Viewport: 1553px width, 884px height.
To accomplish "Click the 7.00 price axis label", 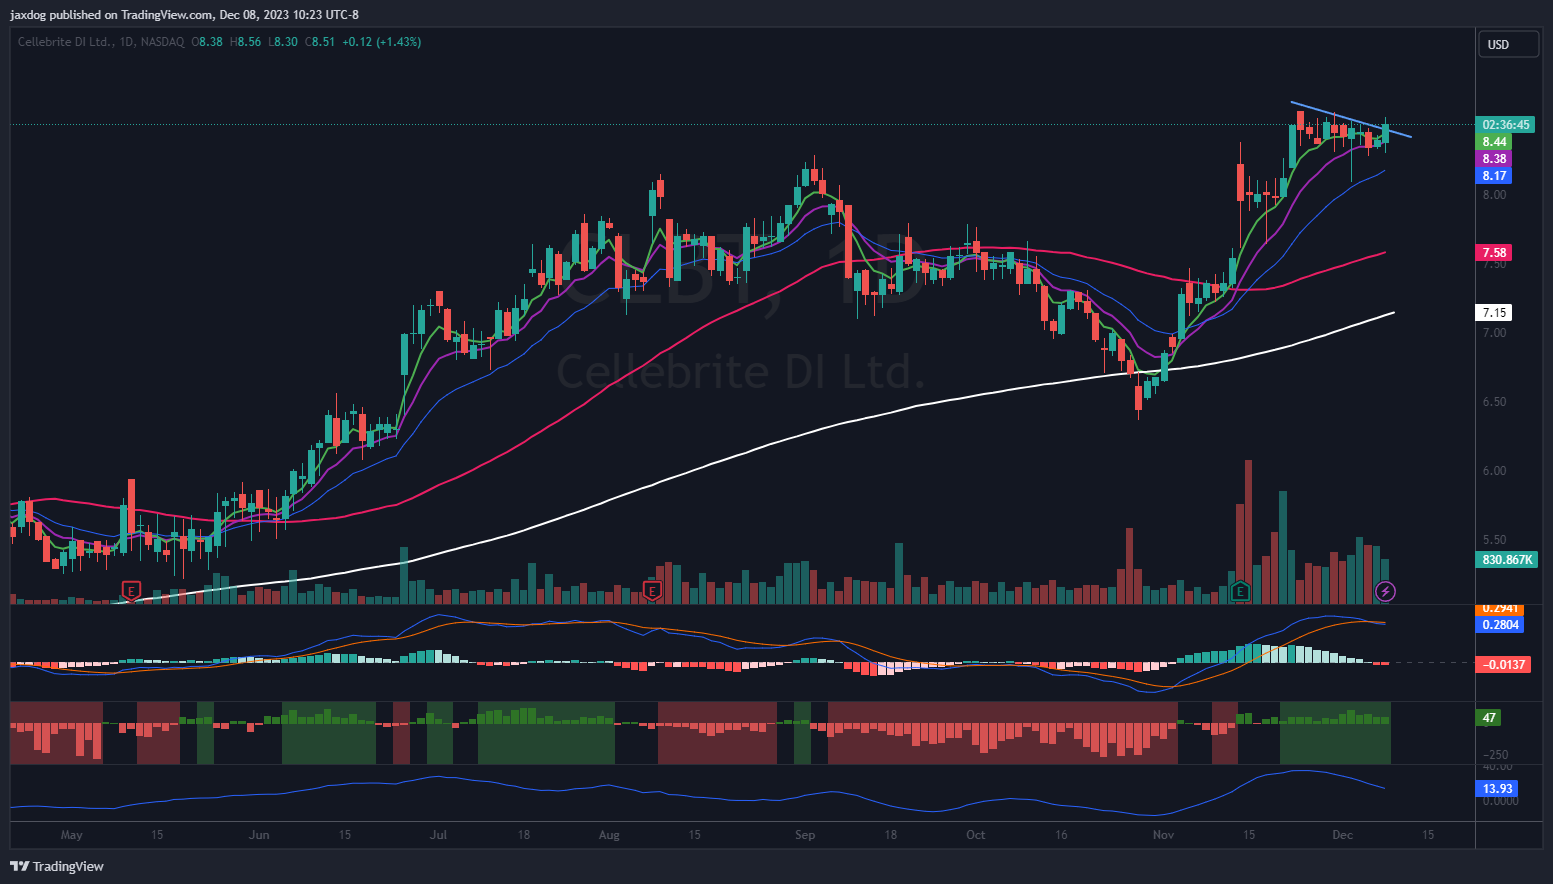I will (x=1494, y=333).
